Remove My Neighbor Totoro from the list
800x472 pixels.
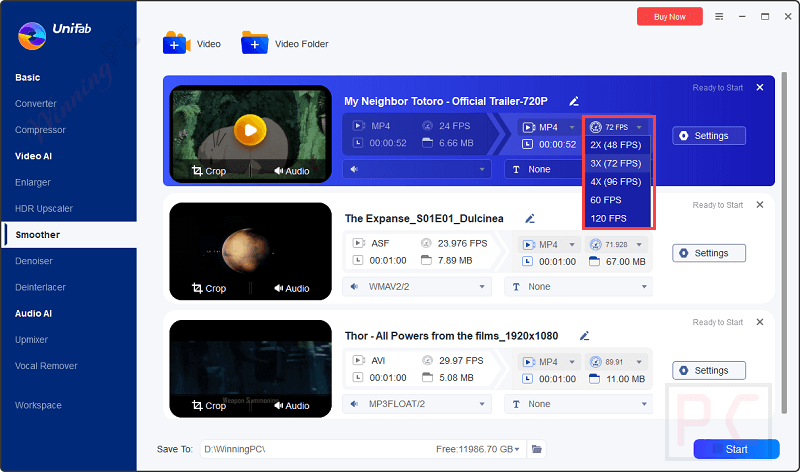click(760, 87)
